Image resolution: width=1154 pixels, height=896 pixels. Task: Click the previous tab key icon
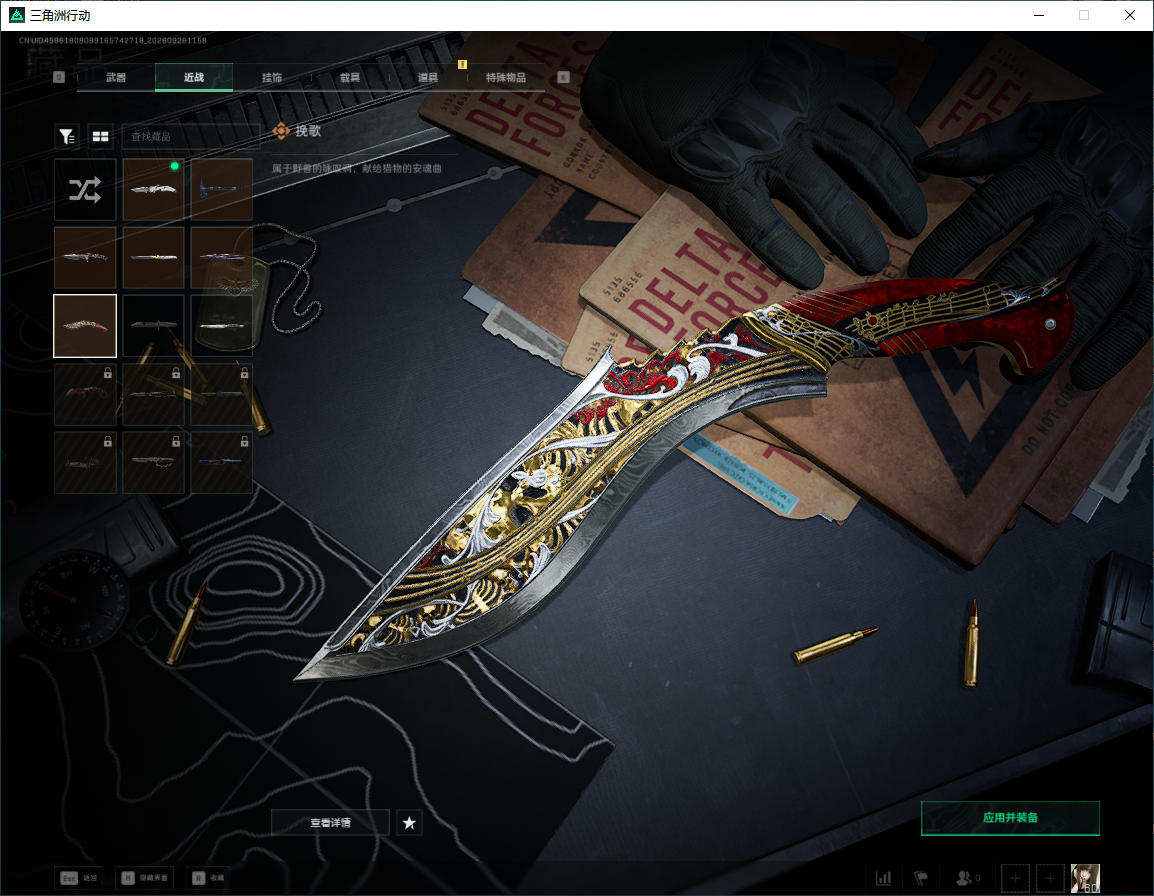pos(59,77)
